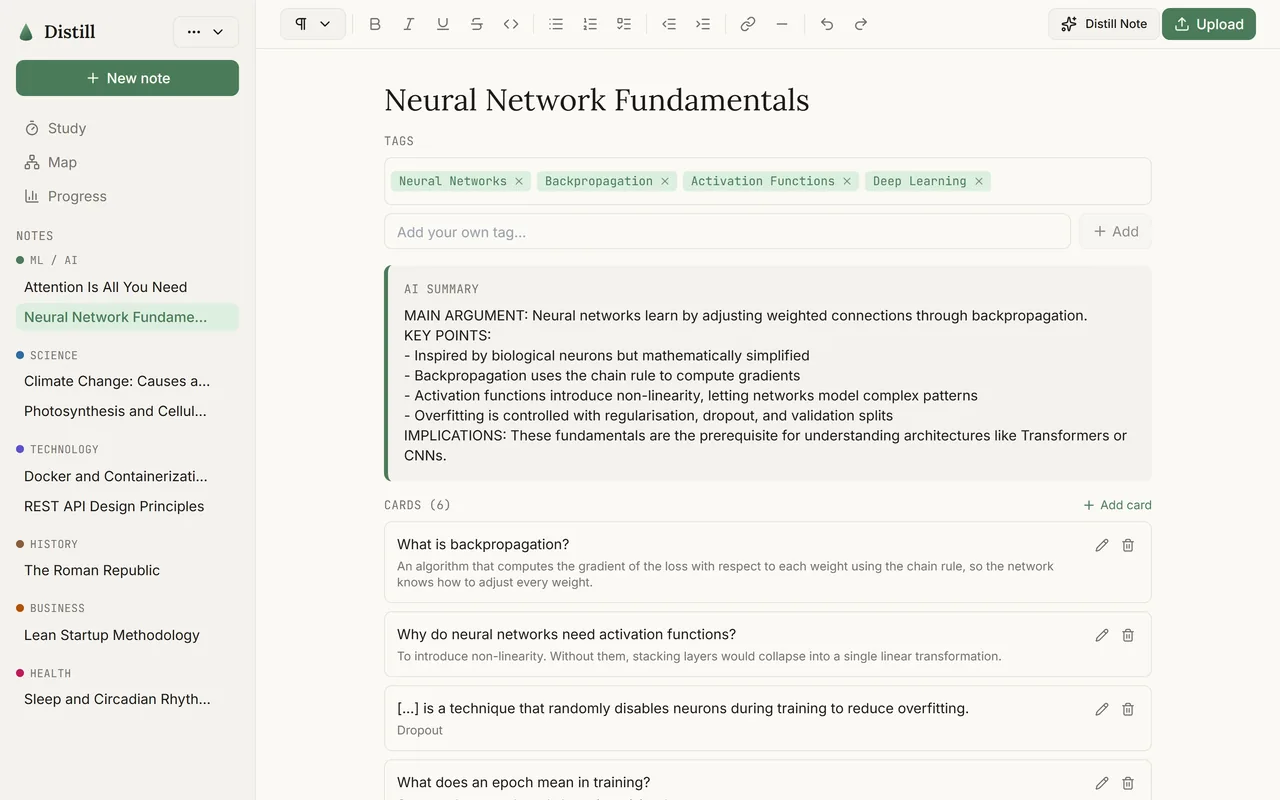Toggle italic text formatting

409,24
